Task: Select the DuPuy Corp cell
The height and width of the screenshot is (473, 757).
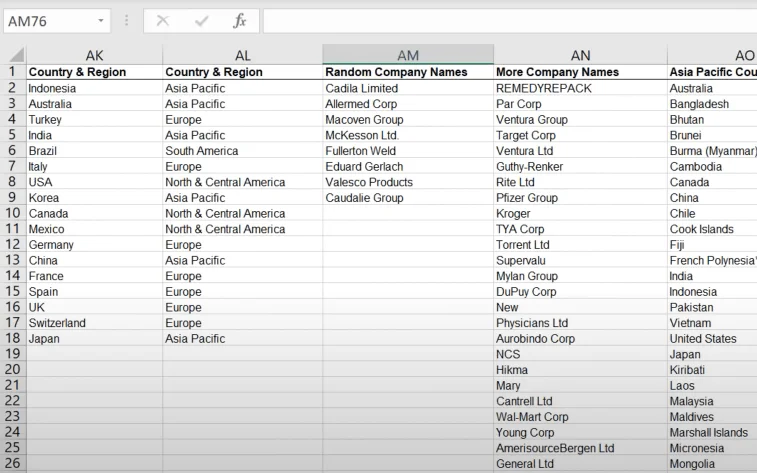Action: [580, 292]
